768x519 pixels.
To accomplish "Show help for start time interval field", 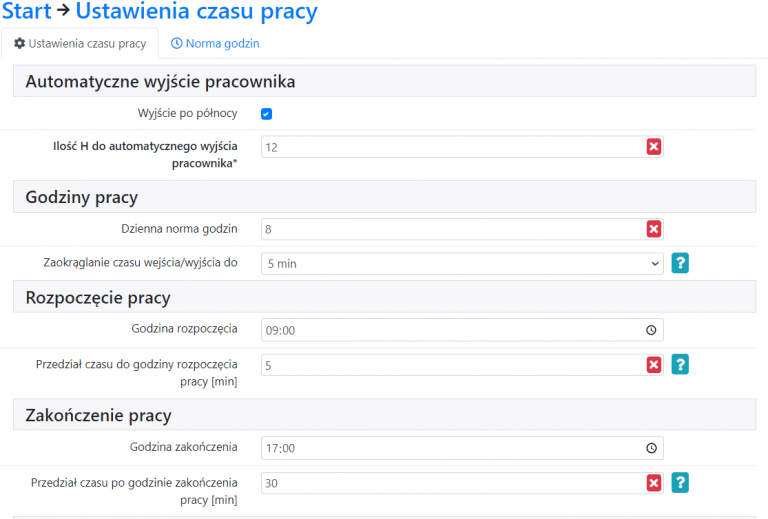I will 680,365.
